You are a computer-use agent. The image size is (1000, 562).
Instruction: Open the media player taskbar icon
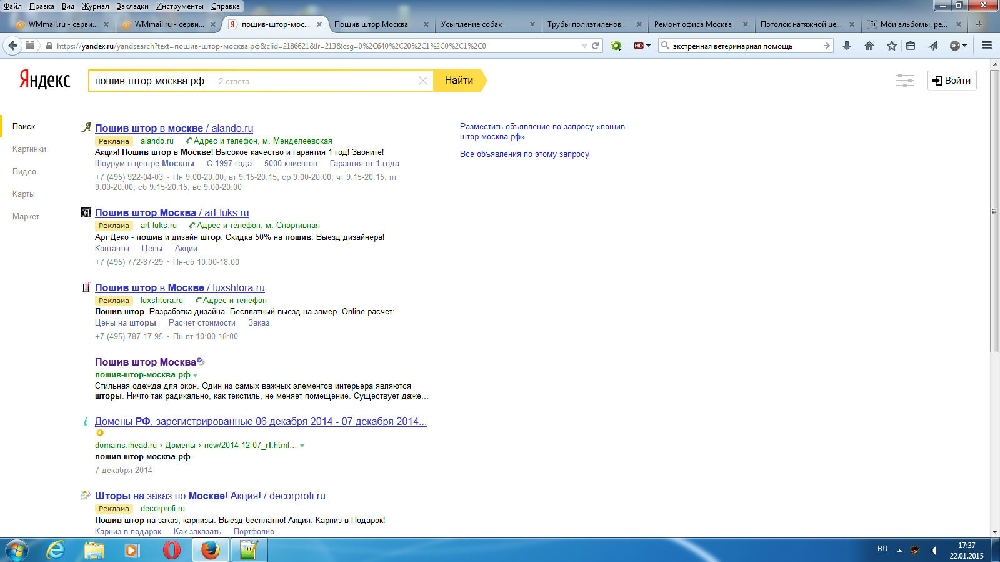[x=132, y=550]
